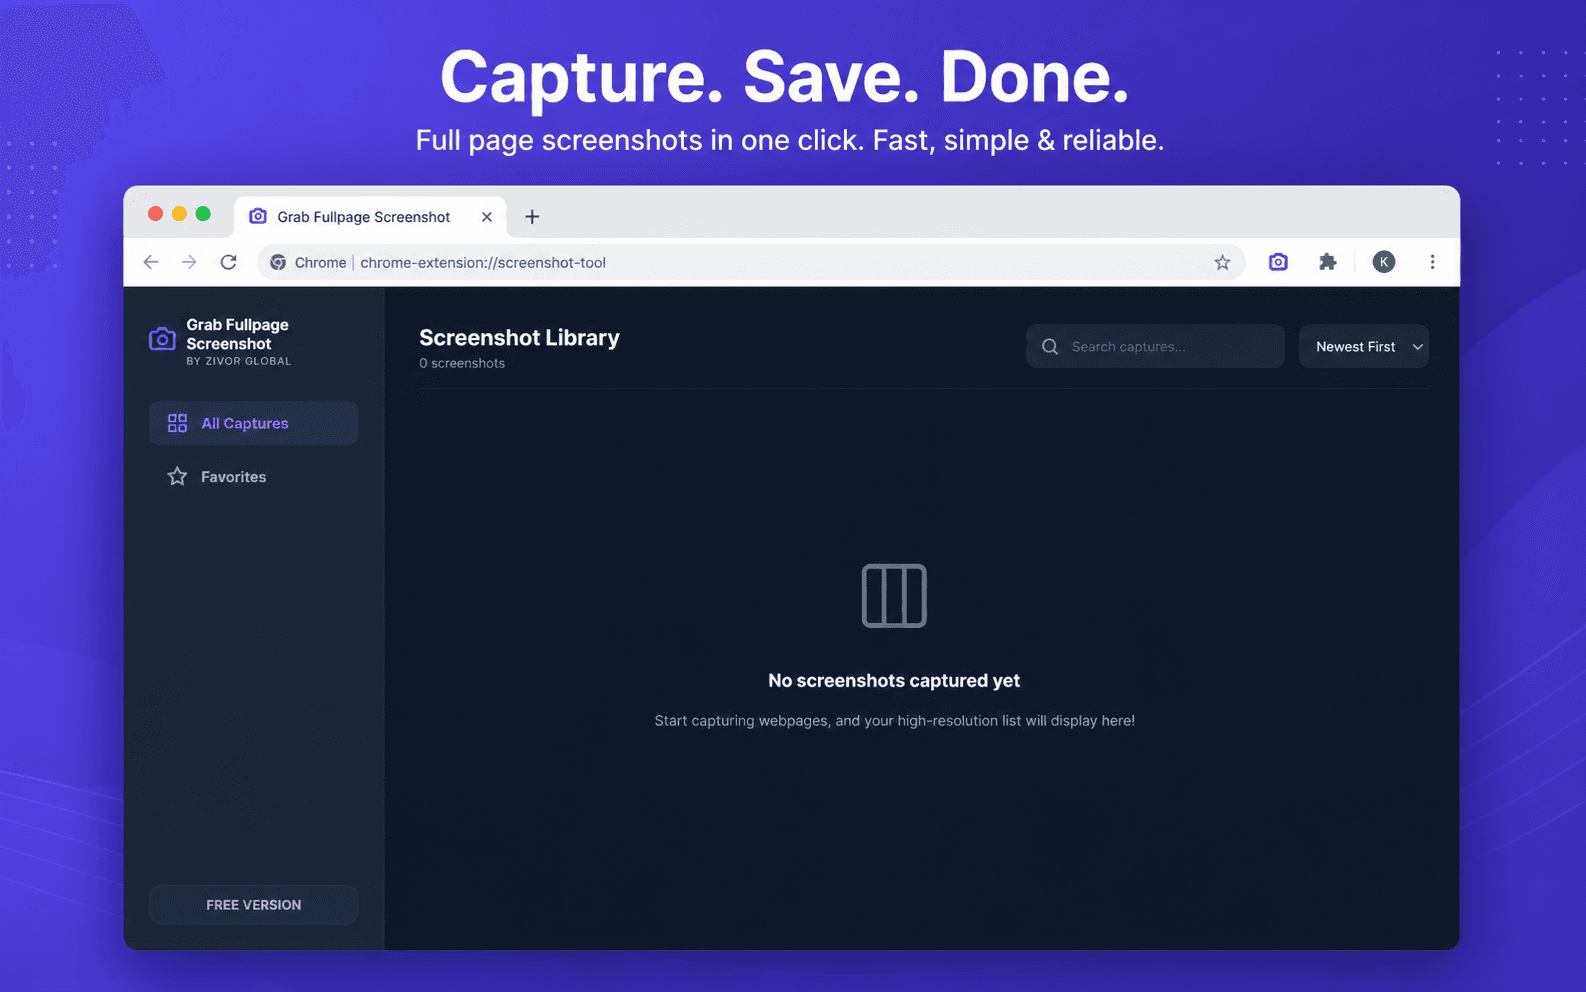Click the empty library columns icon
This screenshot has height=992, width=1586.
[x=894, y=596]
